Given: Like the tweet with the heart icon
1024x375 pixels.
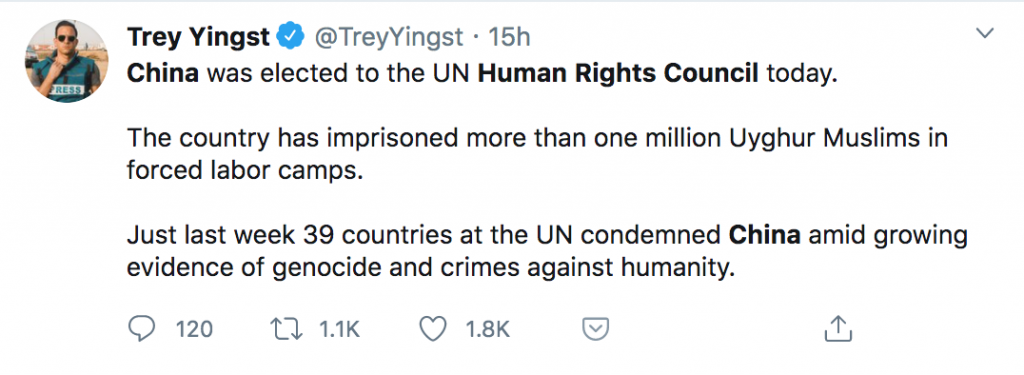Looking at the screenshot, I should point(432,329).
